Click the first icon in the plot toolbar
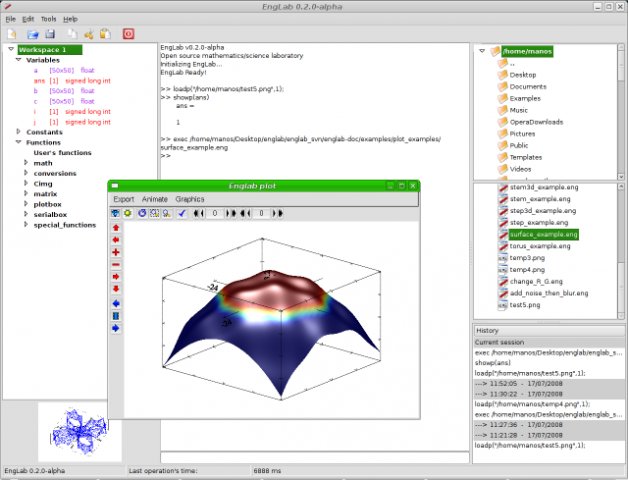This screenshot has height=480, width=628. click(115, 213)
